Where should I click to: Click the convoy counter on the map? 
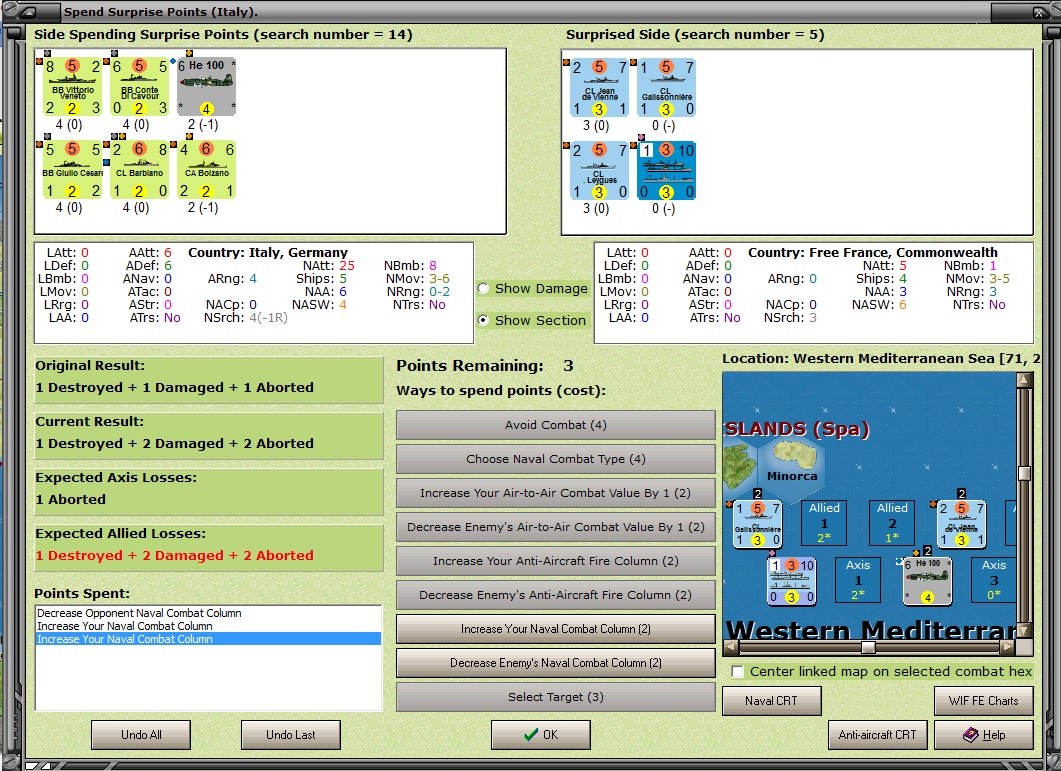click(792, 581)
